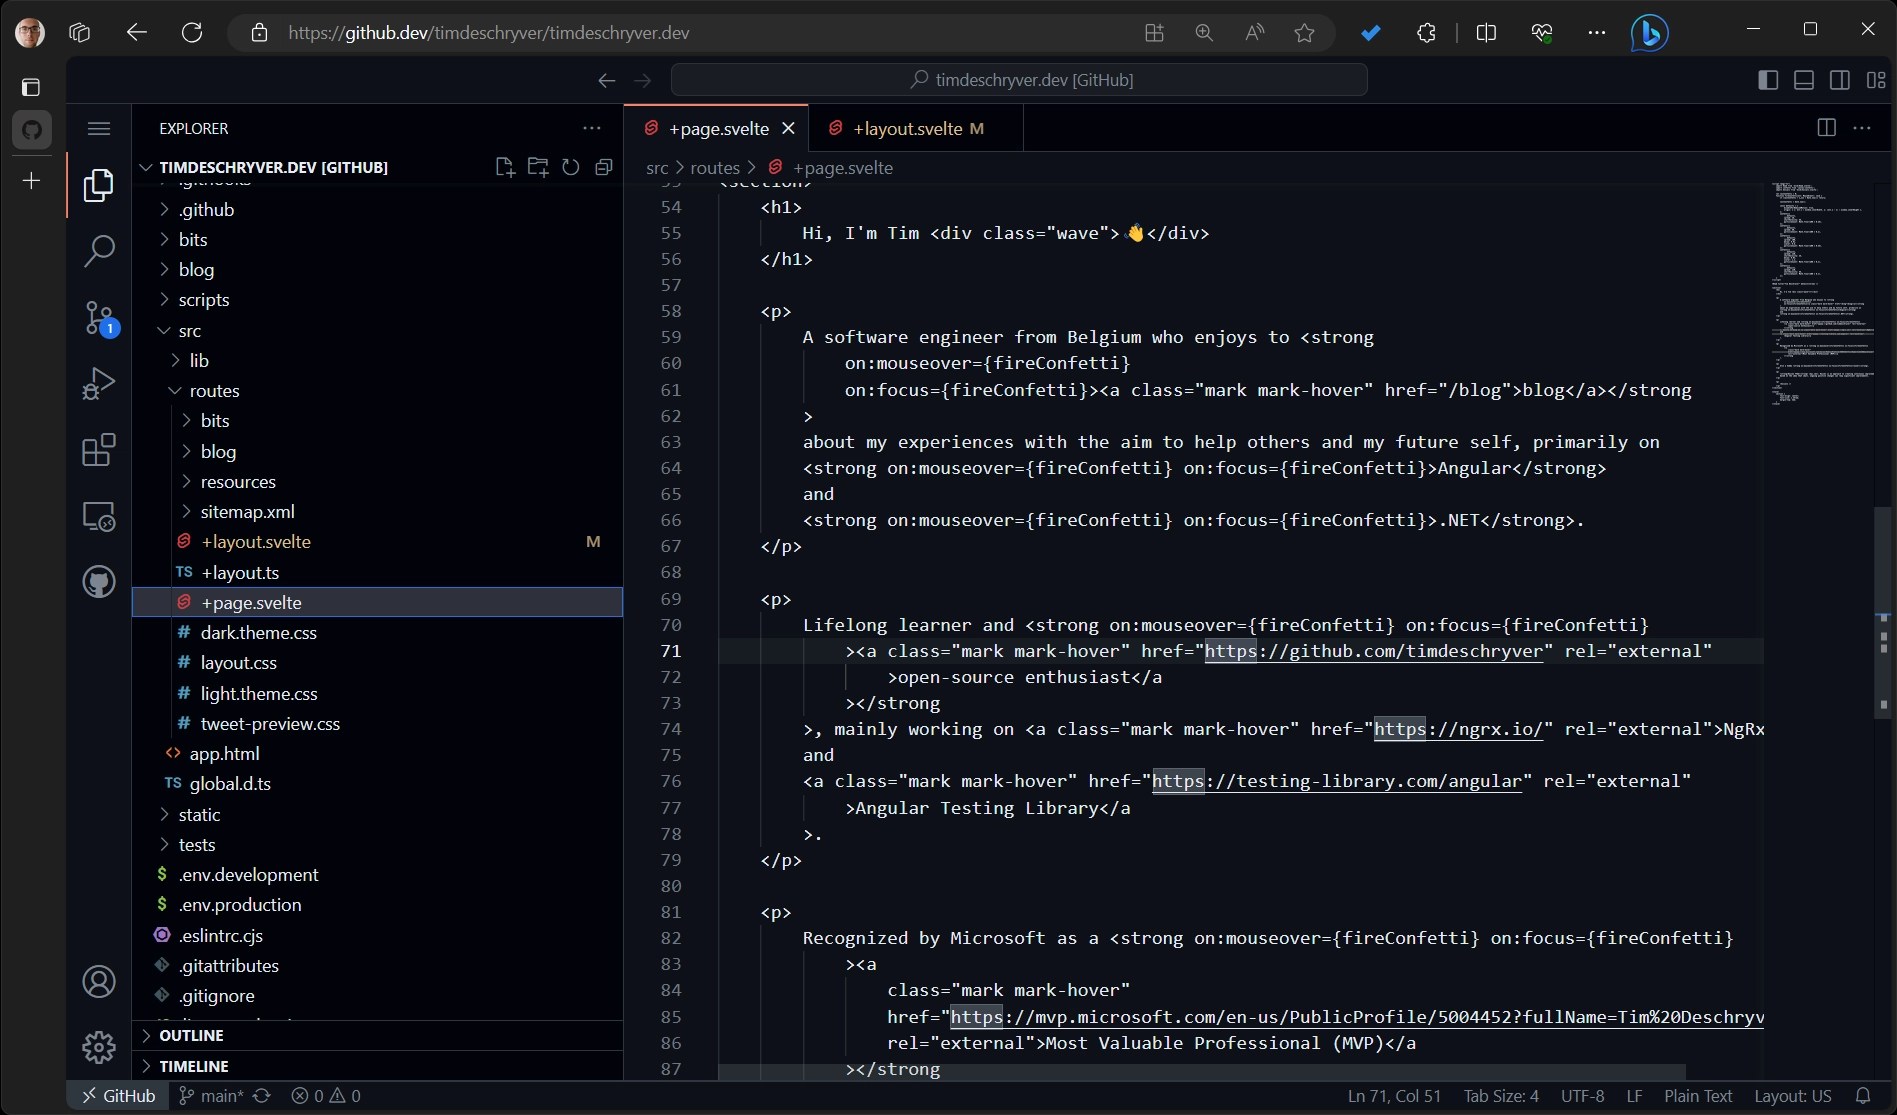This screenshot has width=1897, height=1115.
Task: Open the Search view in activity bar
Action: (x=98, y=251)
